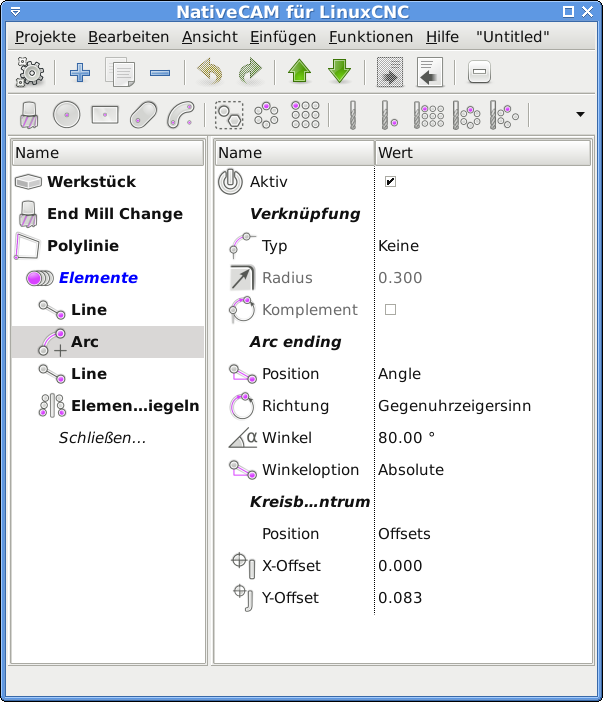Click the Name column header in properties panel
Image resolution: width=603 pixels, height=702 pixels.
point(295,153)
